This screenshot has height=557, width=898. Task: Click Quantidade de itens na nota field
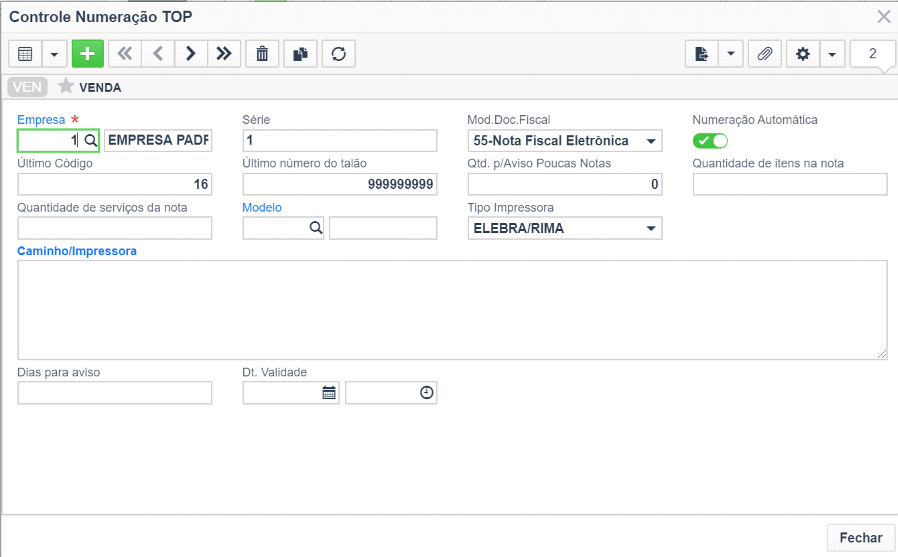click(x=790, y=184)
